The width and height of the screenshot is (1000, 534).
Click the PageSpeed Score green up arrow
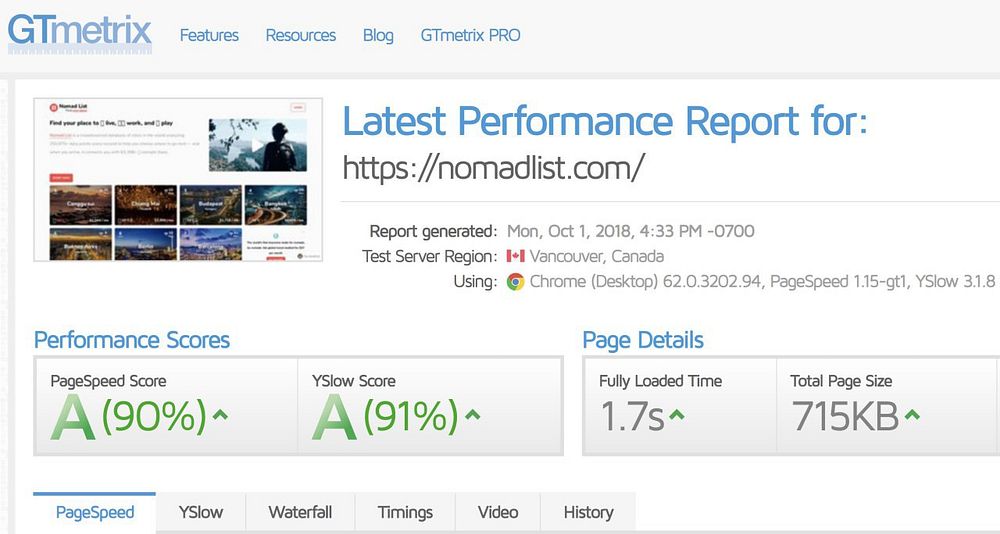(x=219, y=415)
